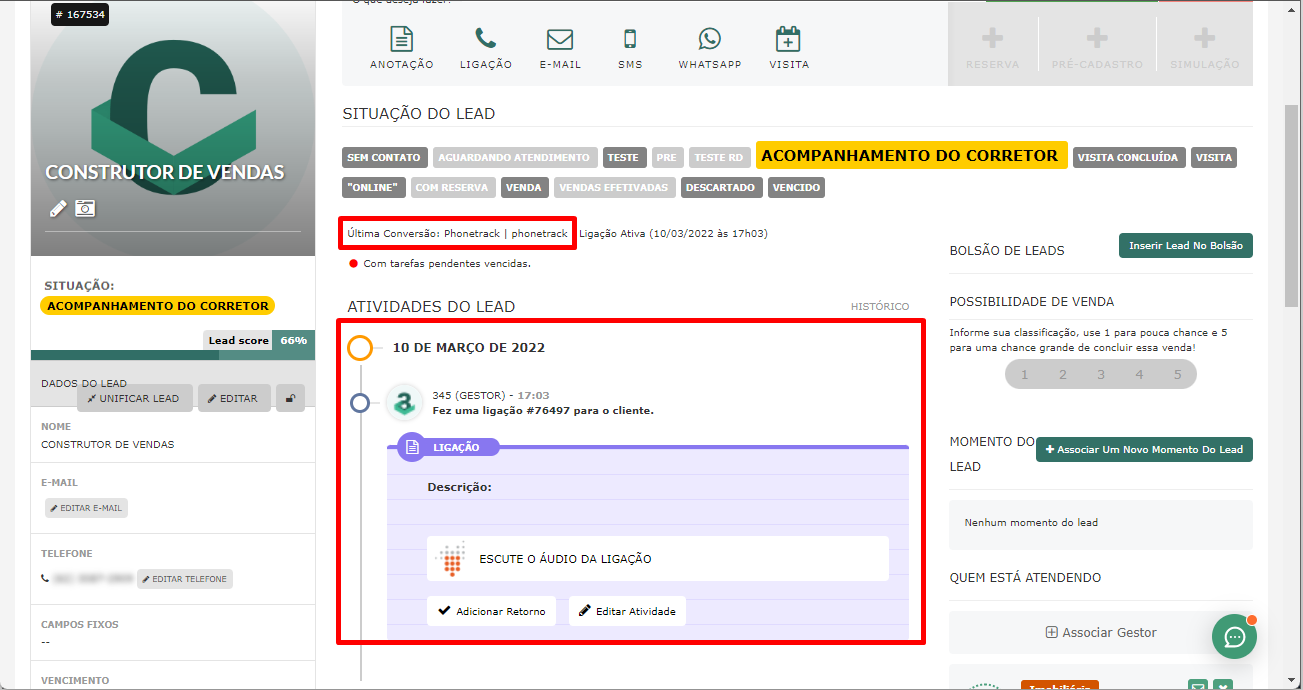Screen dimensions: 1303x690
Task: Rate sale possibility as 1
Action: [x=1024, y=374]
